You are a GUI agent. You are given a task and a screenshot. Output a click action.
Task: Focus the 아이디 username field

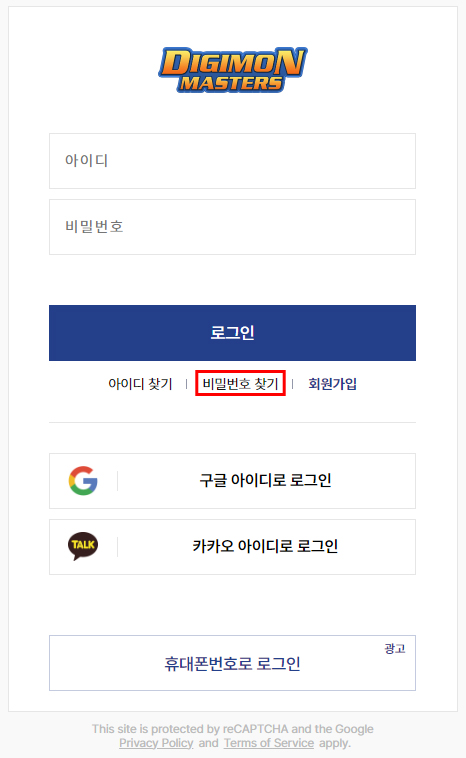(x=233, y=161)
